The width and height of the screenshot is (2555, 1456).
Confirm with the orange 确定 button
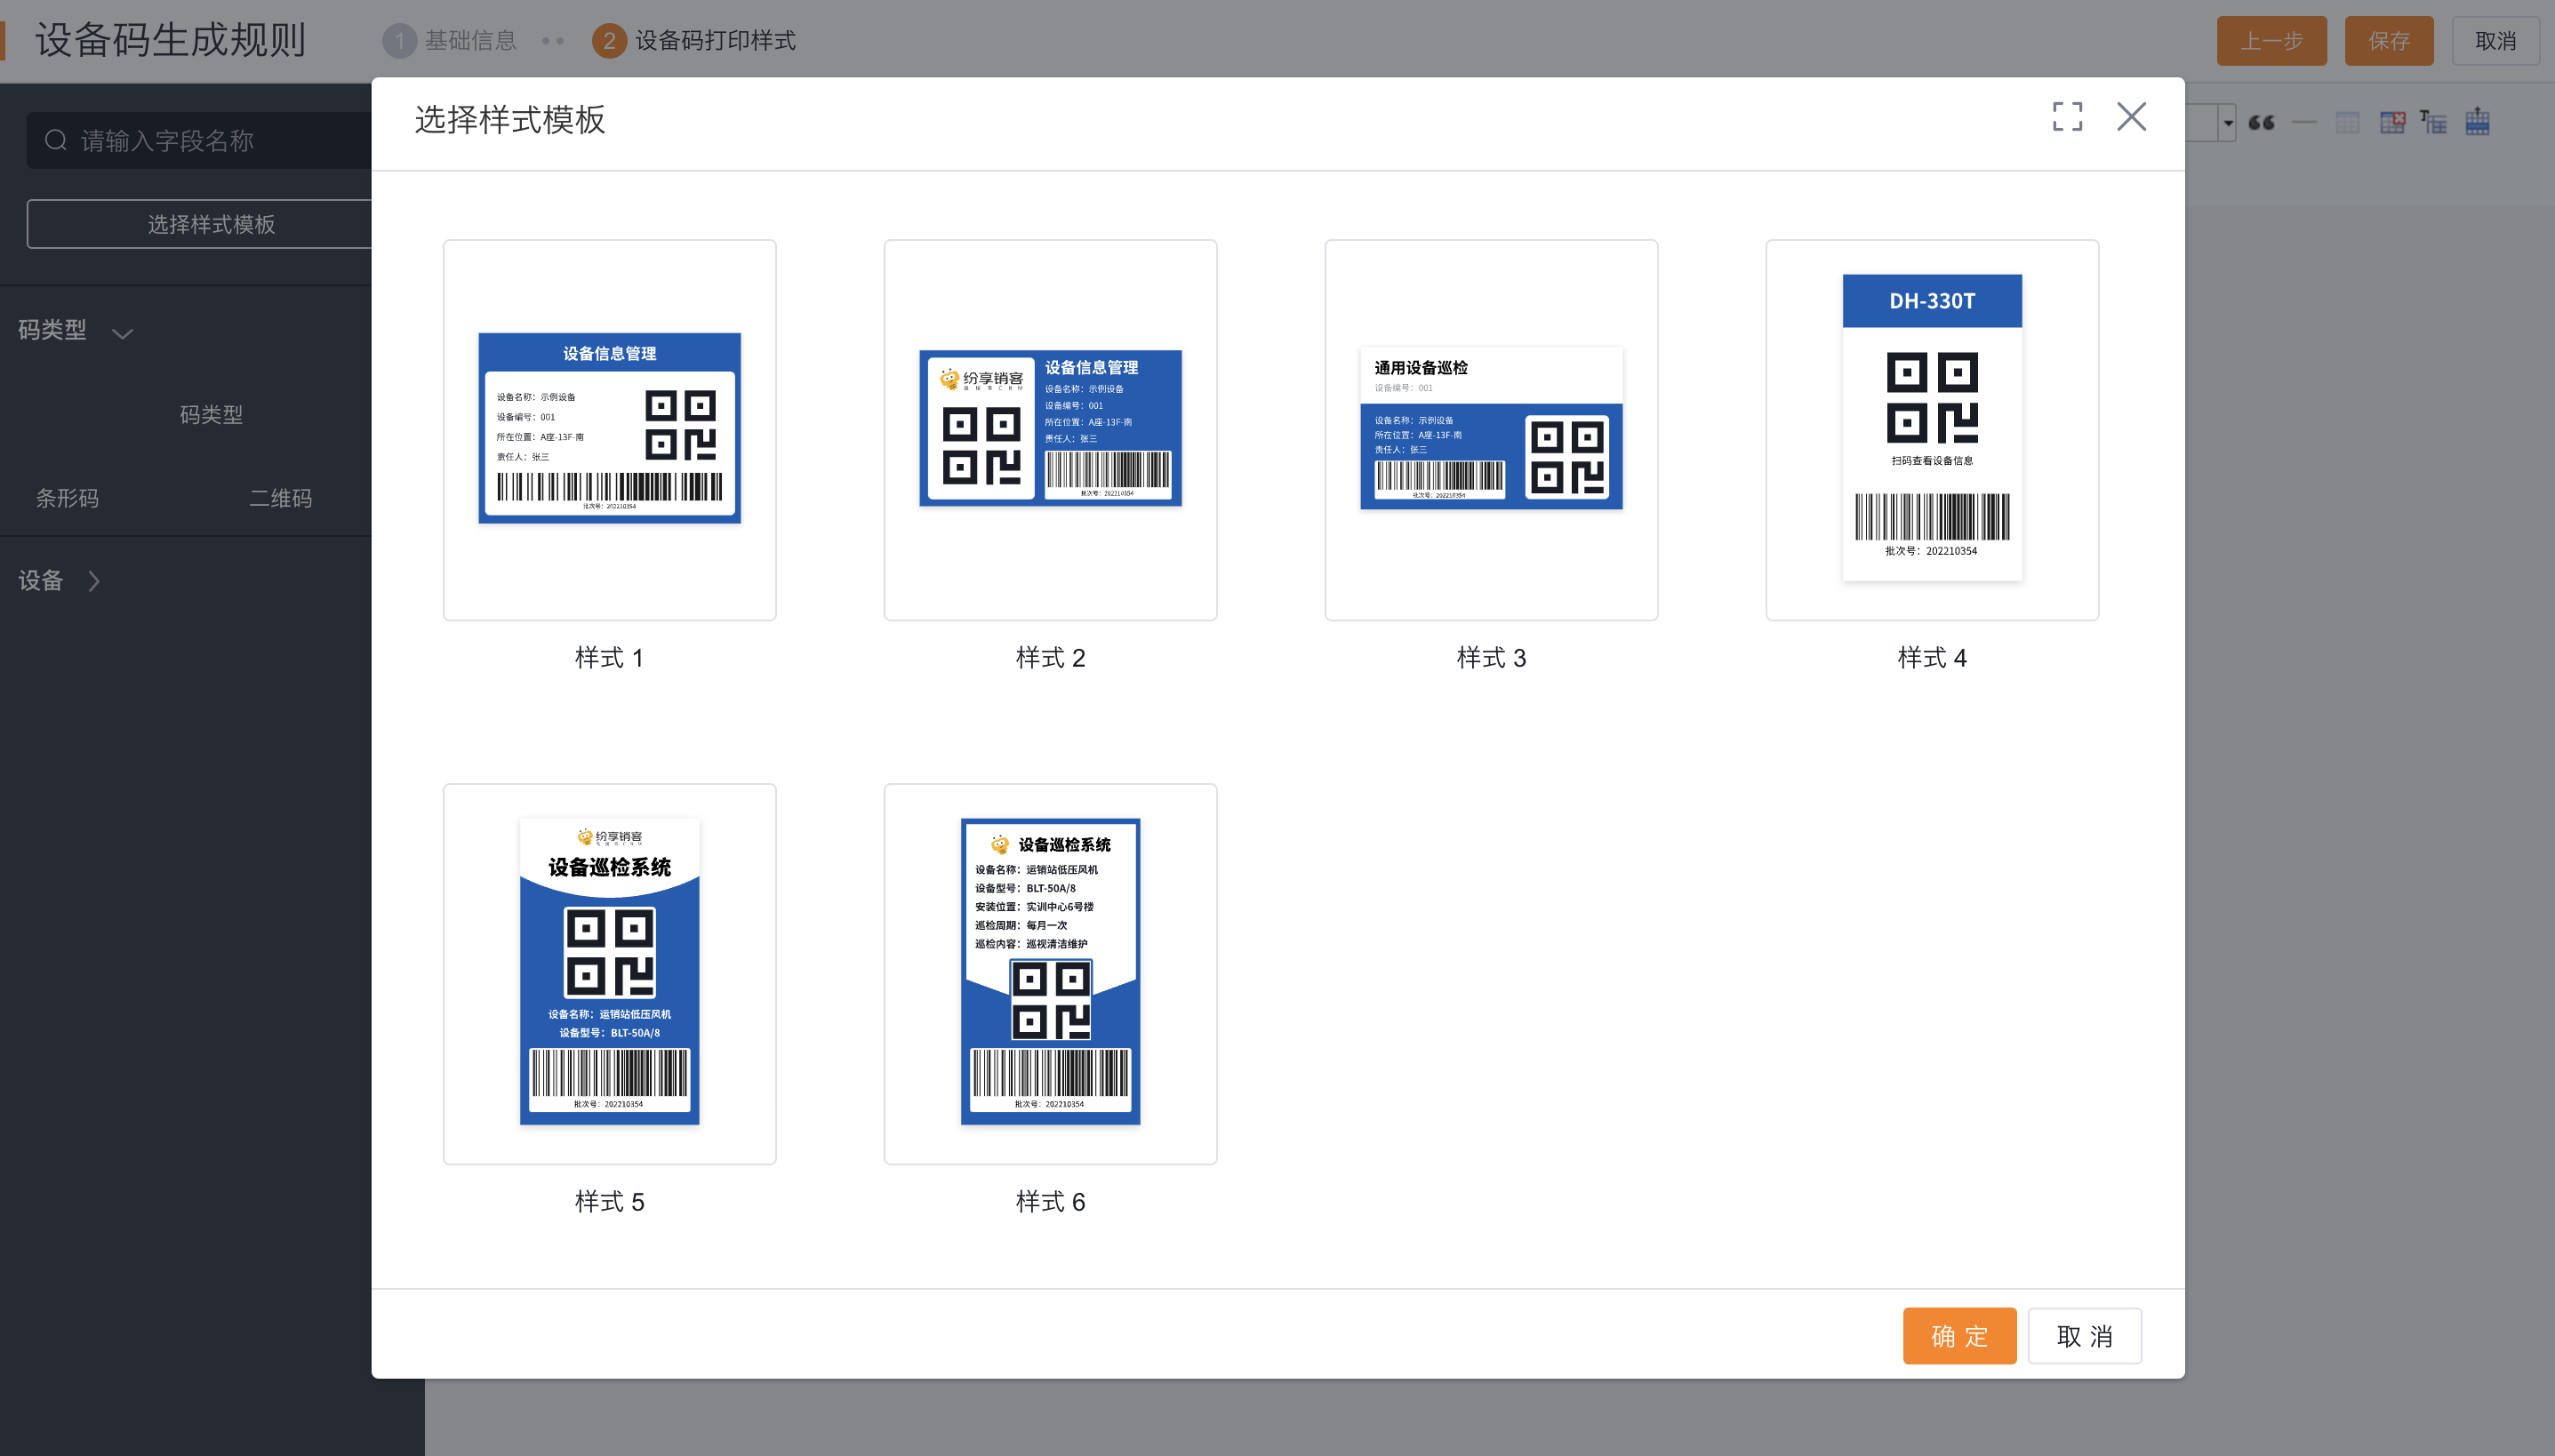tap(1959, 1335)
